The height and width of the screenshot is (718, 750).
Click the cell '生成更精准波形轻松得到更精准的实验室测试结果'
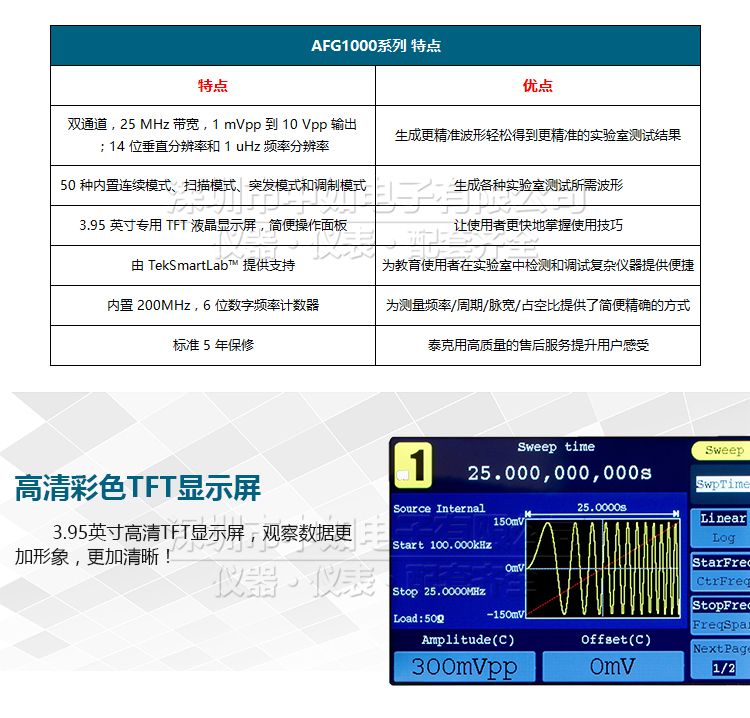[538, 135]
